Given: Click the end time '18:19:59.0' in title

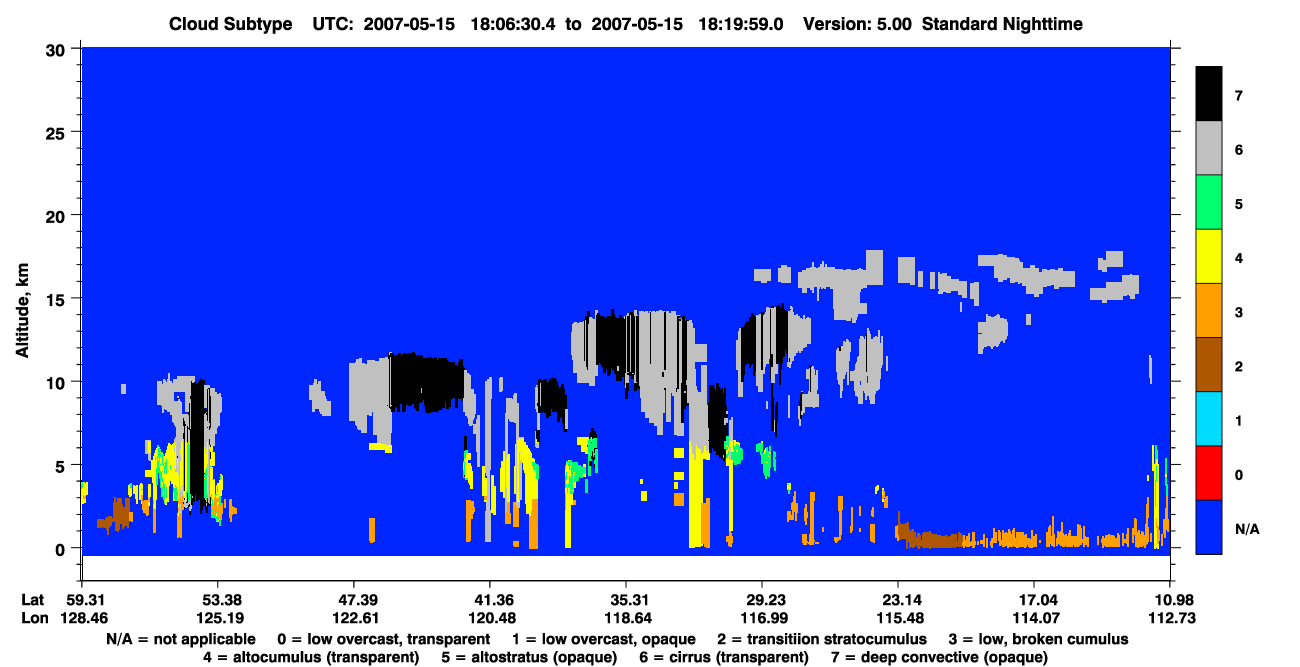Looking at the screenshot, I should 743,24.
